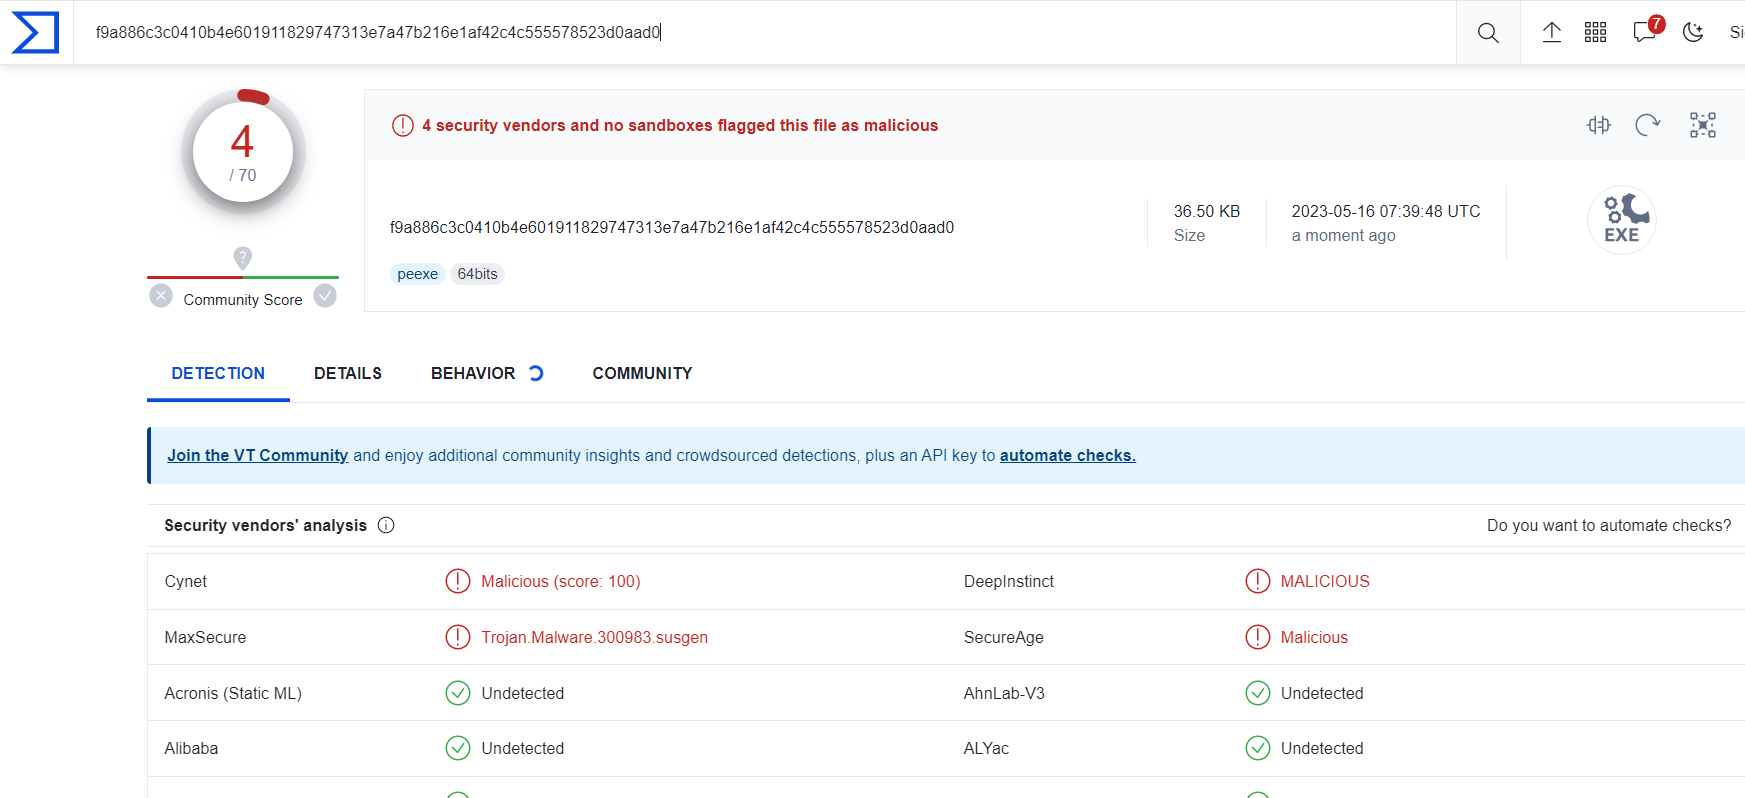Click the DeepInstinct MALICIOUS alert icon
Image resolution: width=1745 pixels, height=798 pixels.
tap(1258, 581)
